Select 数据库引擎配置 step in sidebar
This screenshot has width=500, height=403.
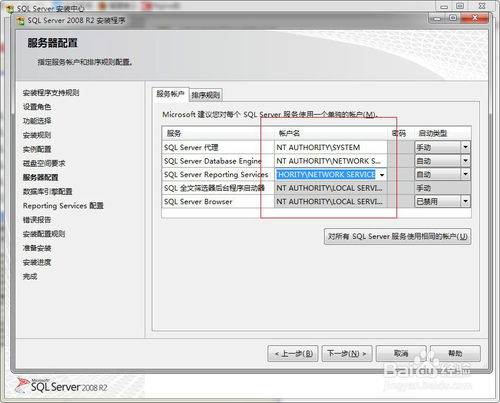[47, 192]
